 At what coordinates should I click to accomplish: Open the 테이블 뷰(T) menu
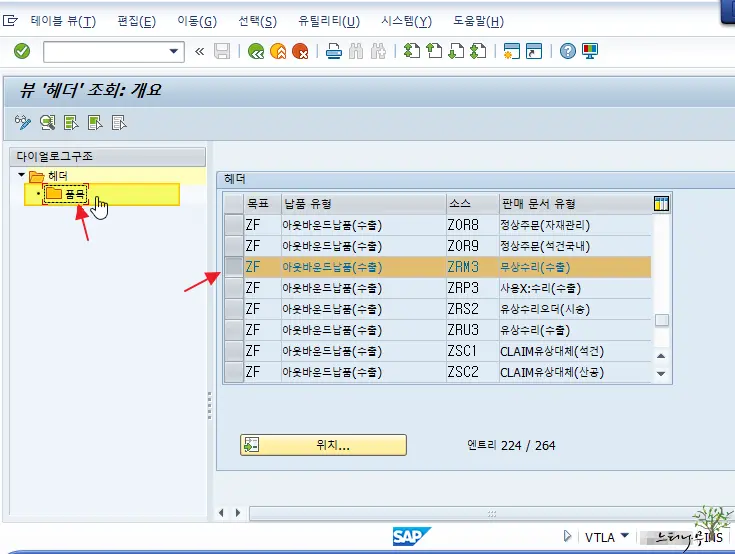[63, 21]
